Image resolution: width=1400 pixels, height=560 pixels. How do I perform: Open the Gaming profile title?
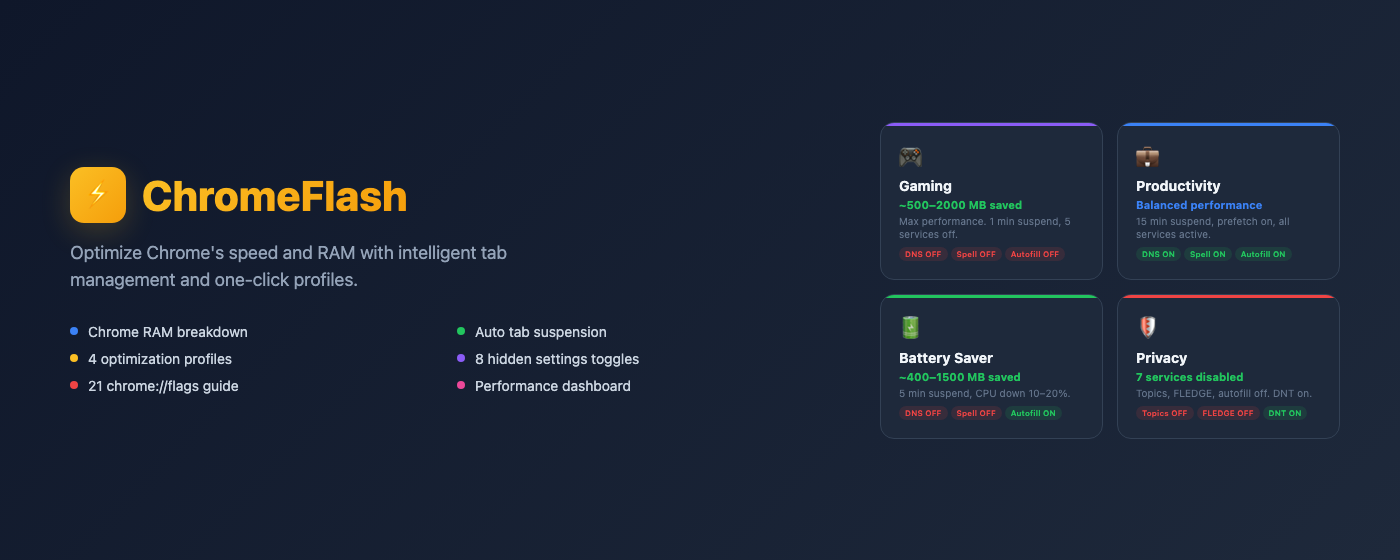(925, 186)
